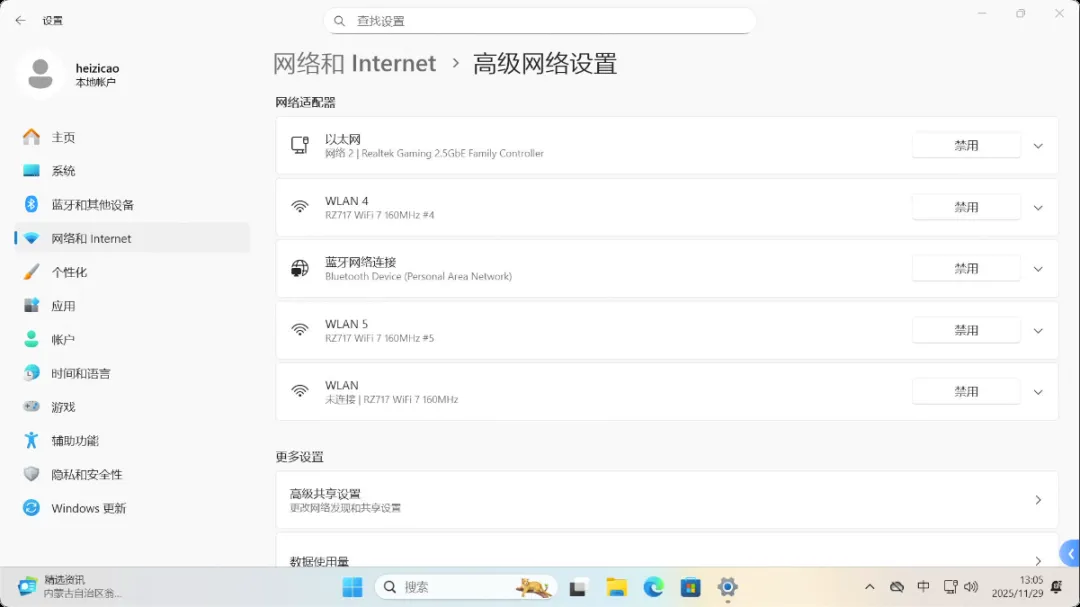This screenshot has height=607, width=1080.
Task: Disable the 以太网 Ethernet adapter
Action: (966, 145)
